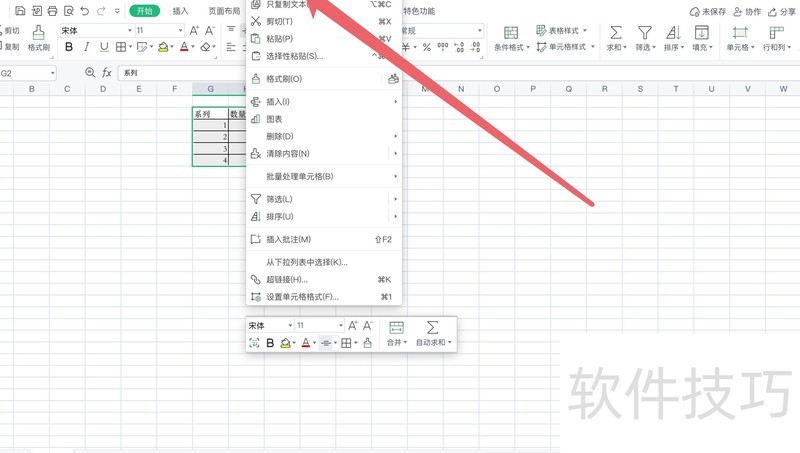Screen dimensions: 800x453
Task: Click the decrease decimal places icon
Action: (x=476, y=47)
